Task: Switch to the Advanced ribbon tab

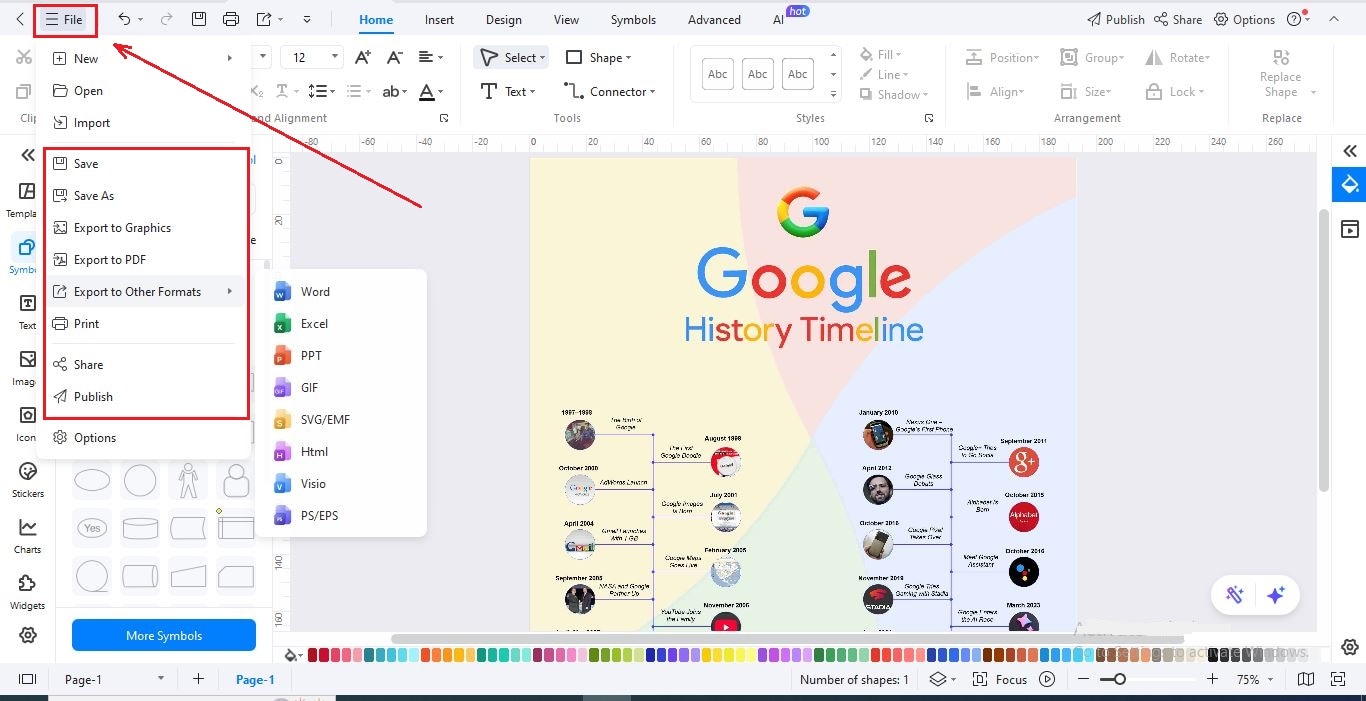Action: 714,19
